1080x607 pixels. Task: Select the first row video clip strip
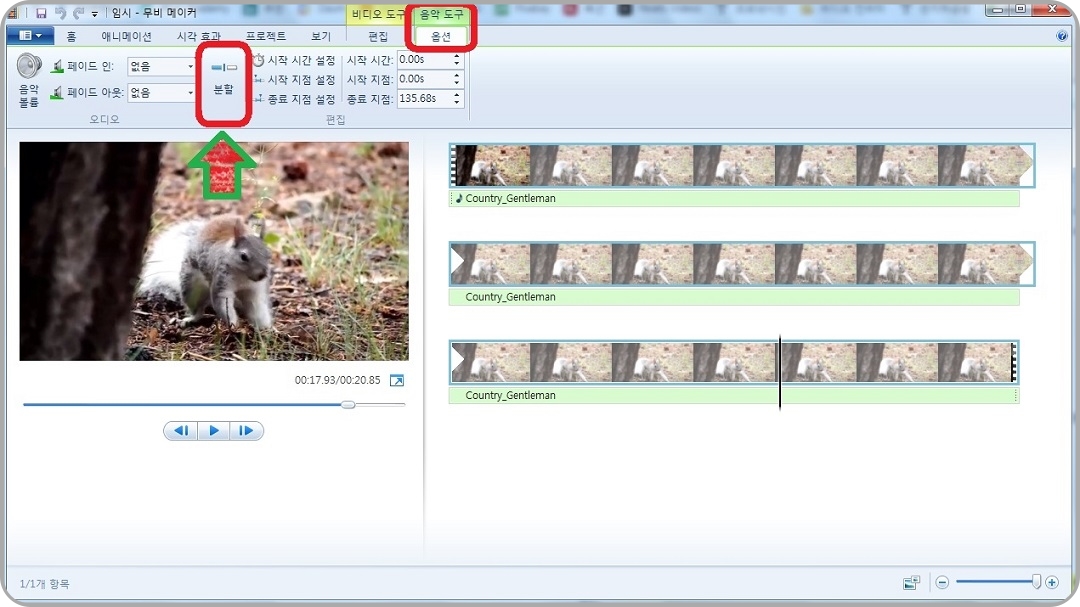[x=742, y=165]
